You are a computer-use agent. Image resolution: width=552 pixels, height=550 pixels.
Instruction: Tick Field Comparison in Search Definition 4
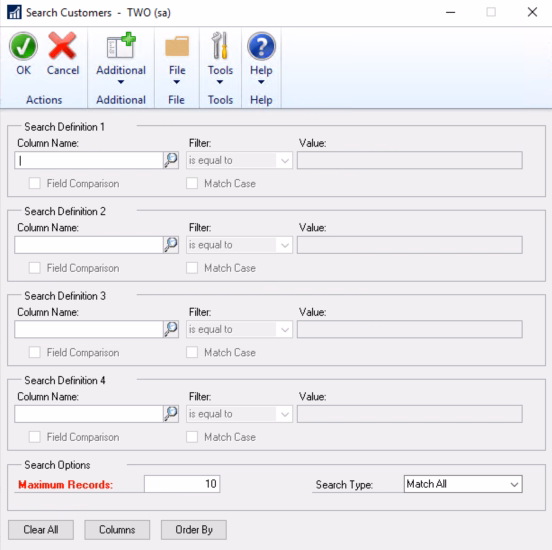point(34,437)
